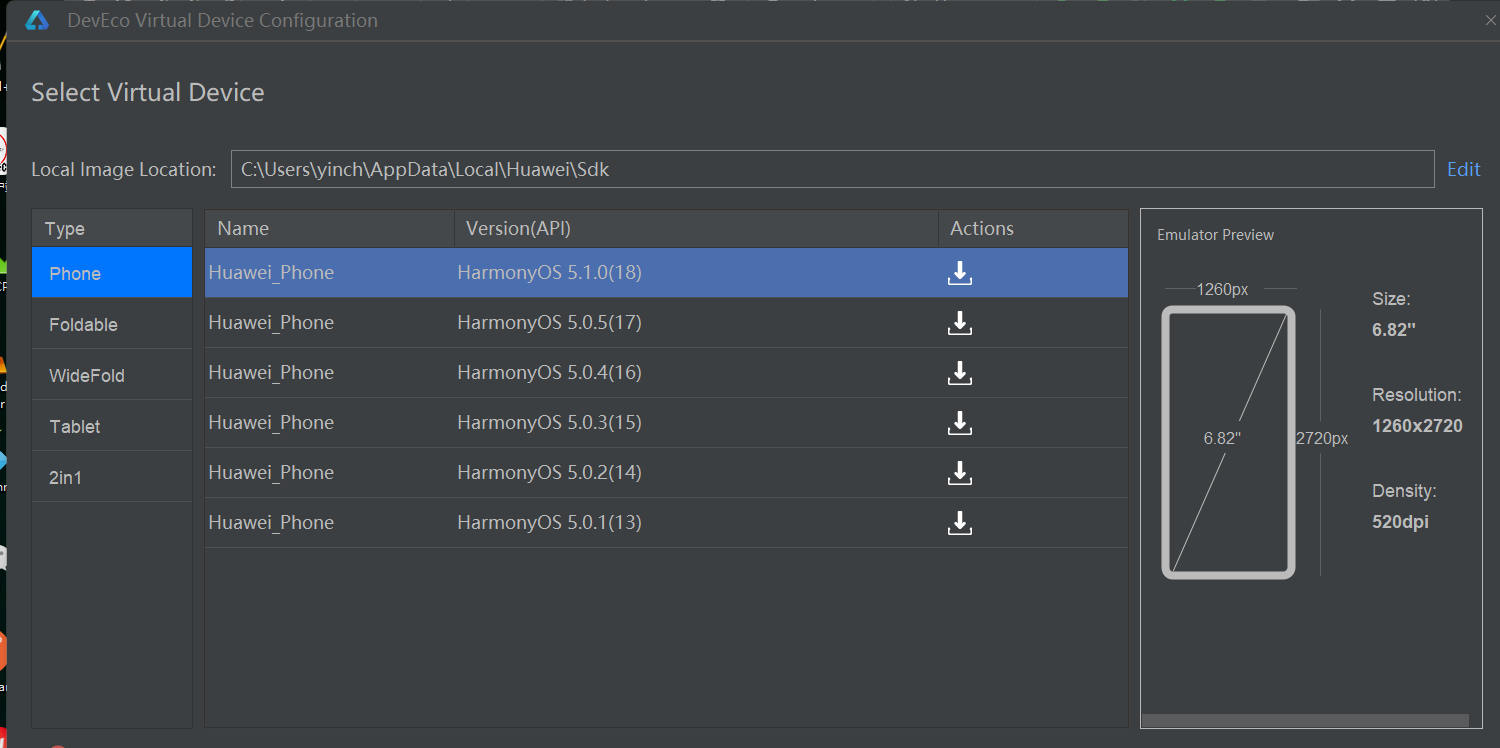The width and height of the screenshot is (1500, 748).
Task: Click the Type column header
Action: pos(112,229)
